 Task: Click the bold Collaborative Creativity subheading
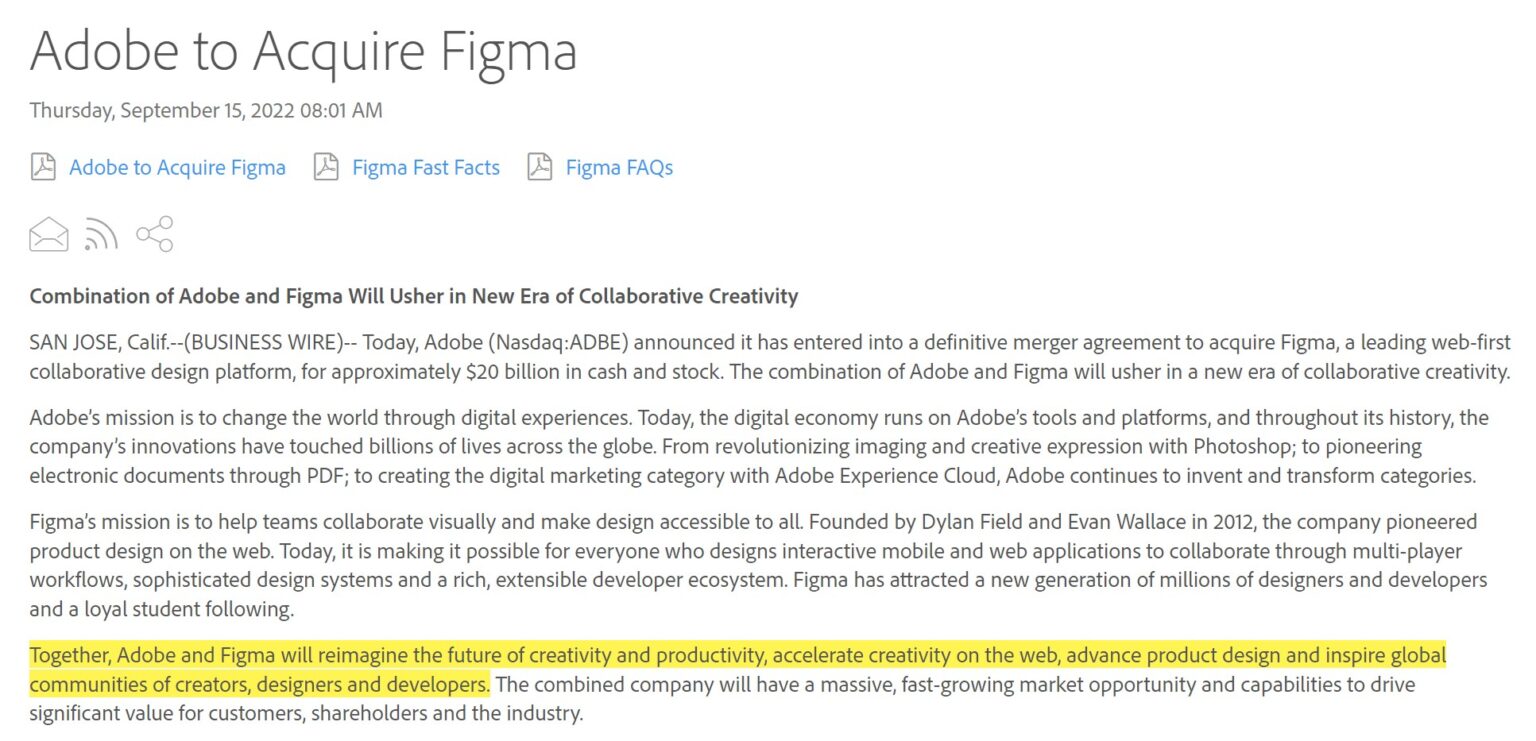point(414,296)
